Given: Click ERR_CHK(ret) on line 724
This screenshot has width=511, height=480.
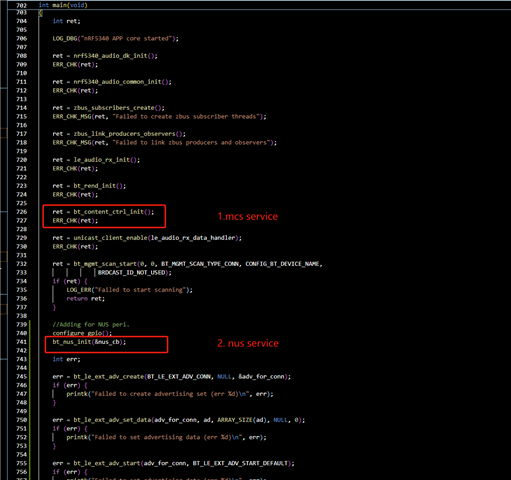Looking at the screenshot, I should pyautogui.click(x=75, y=194).
